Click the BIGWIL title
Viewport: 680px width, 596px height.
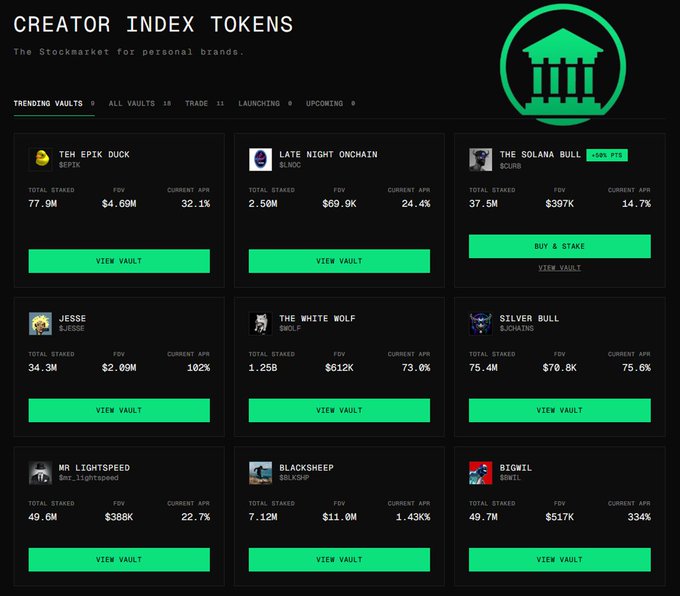(516, 468)
